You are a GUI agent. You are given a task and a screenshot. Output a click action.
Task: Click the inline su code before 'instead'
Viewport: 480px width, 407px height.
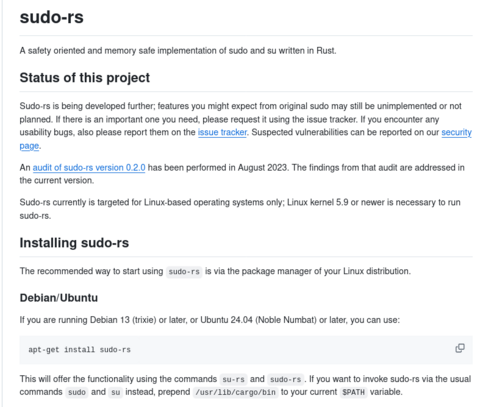tap(116, 392)
